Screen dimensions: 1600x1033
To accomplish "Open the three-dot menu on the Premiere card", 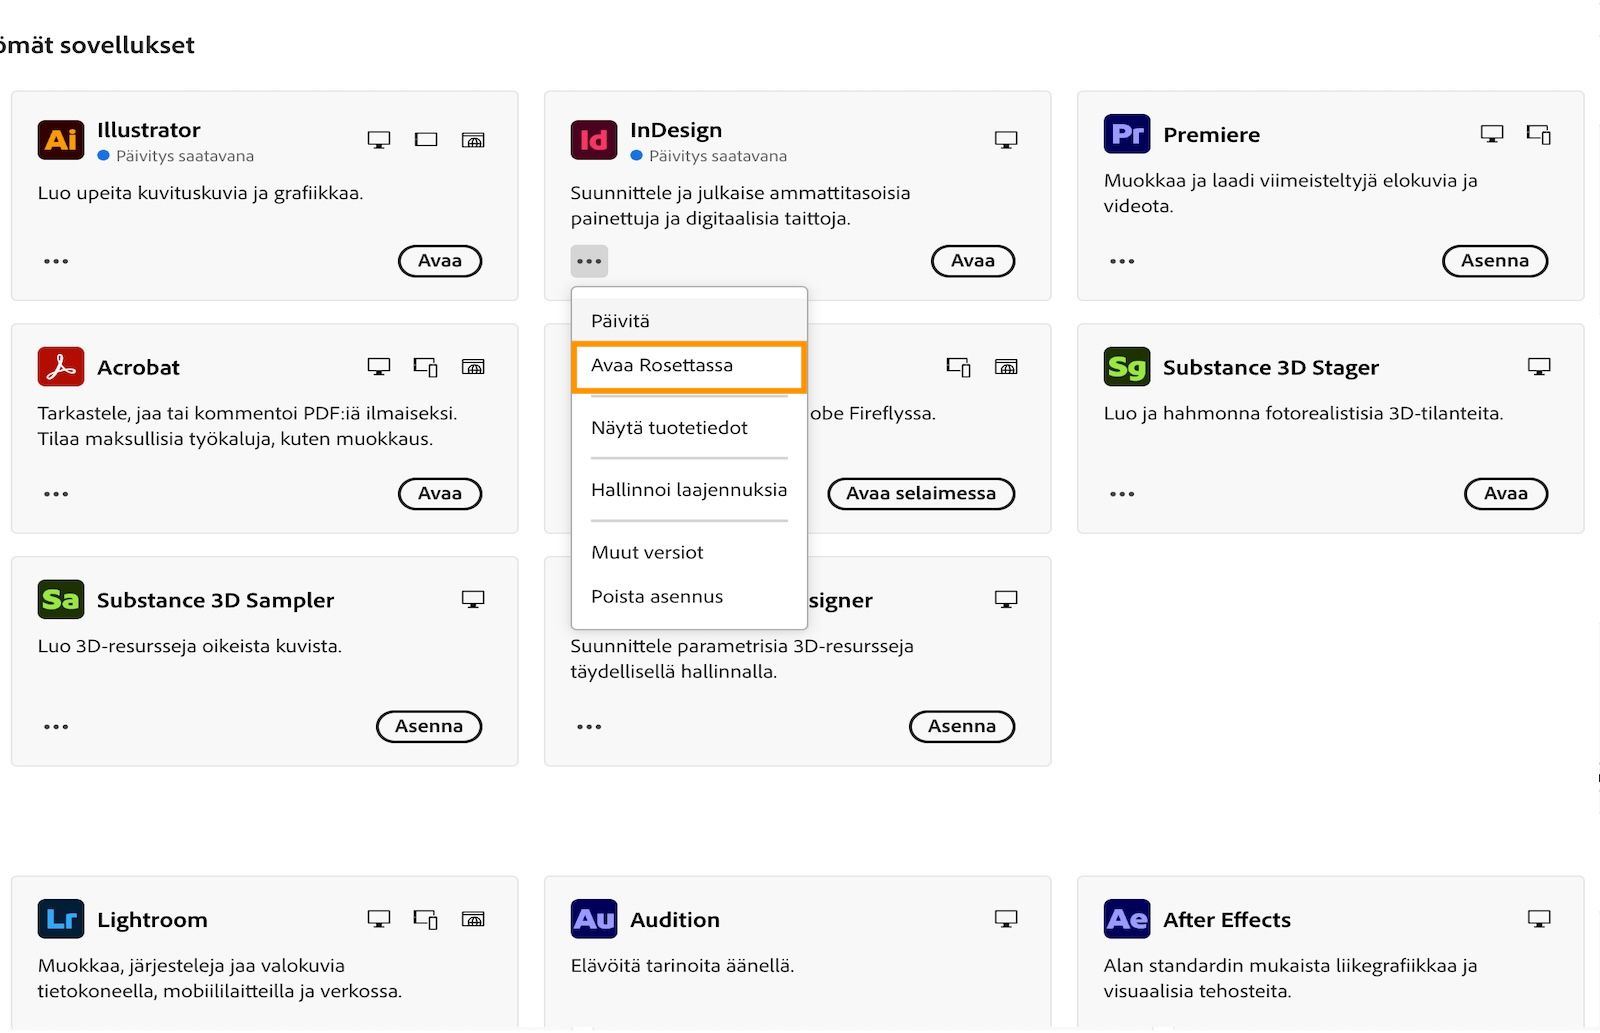I will coord(1122,261).
